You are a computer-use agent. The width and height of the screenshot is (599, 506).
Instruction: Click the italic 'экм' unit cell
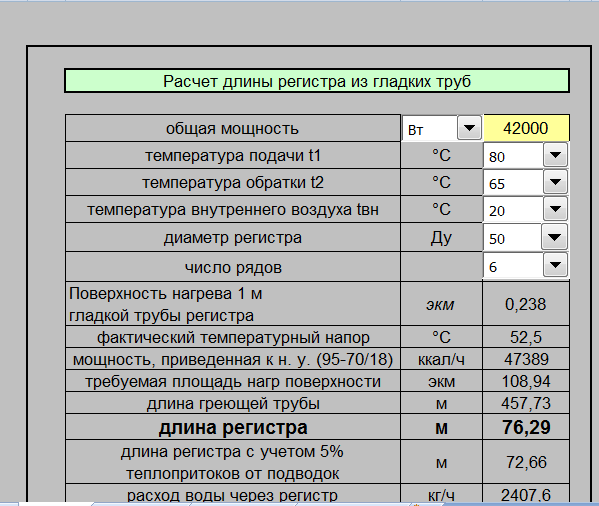click(x=441, y=304)
